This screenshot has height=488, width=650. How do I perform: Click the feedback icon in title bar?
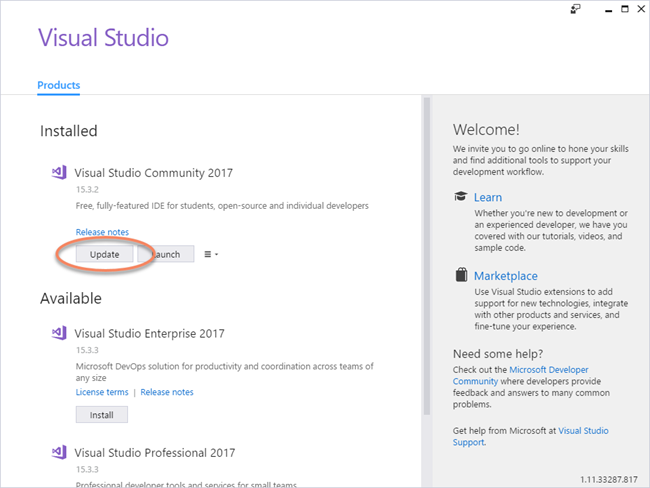[x=575, y=9]
